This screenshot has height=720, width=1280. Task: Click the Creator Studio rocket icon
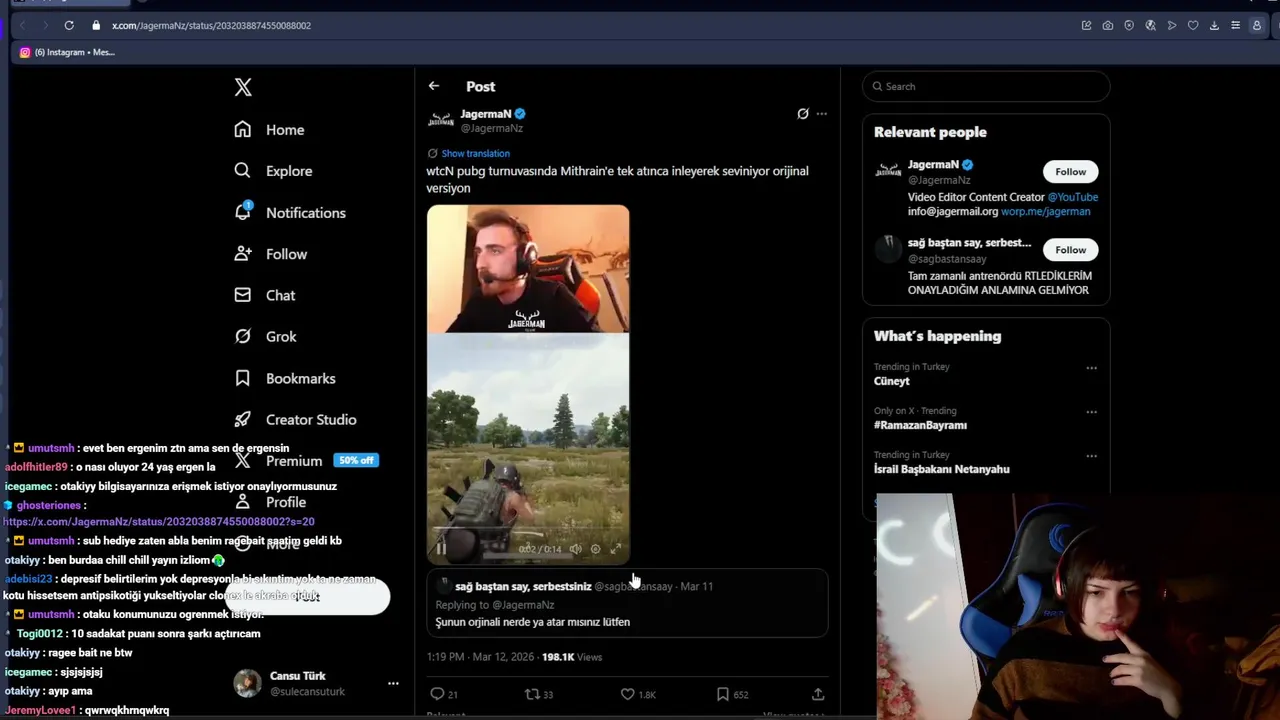point(242,420)
